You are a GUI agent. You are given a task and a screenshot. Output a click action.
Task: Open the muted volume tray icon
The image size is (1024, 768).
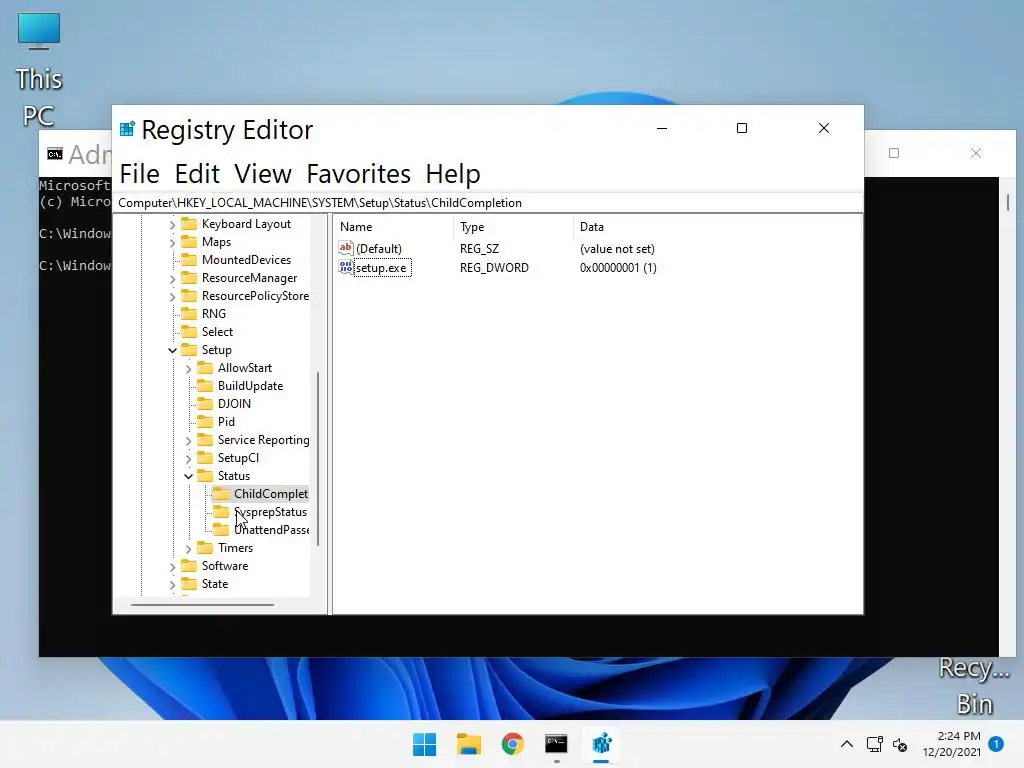coord(901,744)
